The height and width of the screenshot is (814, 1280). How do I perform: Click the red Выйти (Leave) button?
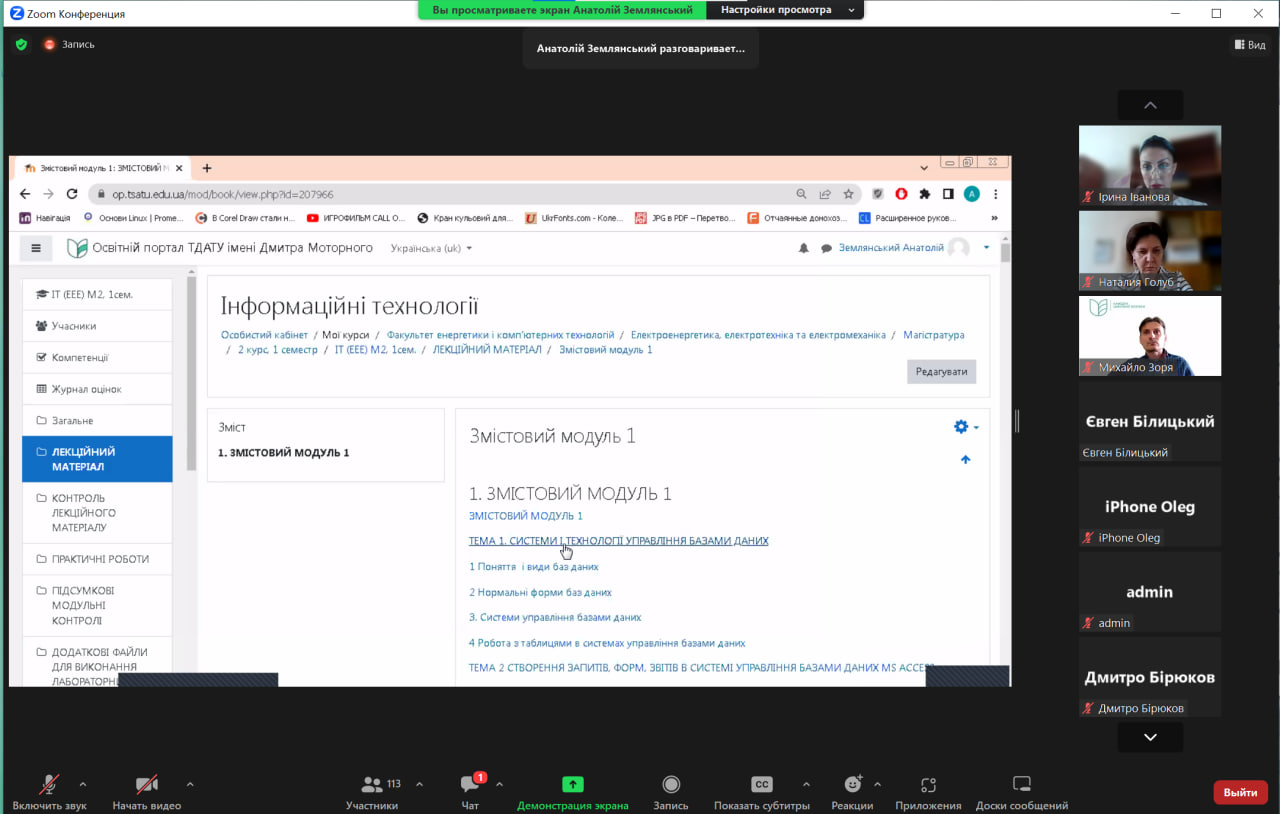pyautogui.click(x=1240, y=792)
